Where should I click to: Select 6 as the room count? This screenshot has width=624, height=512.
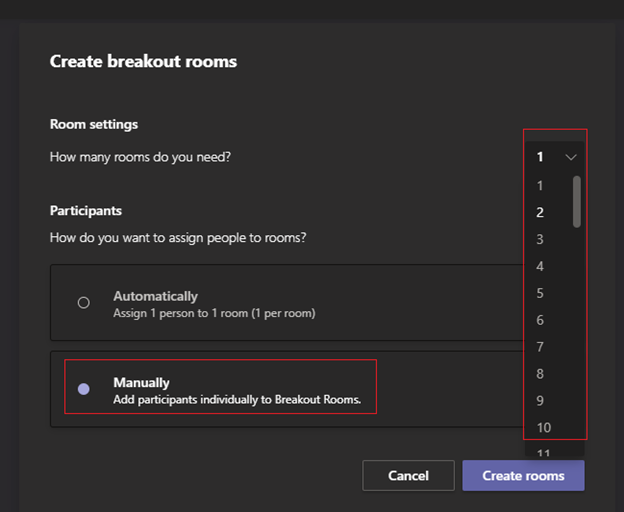tap(540, 320)
